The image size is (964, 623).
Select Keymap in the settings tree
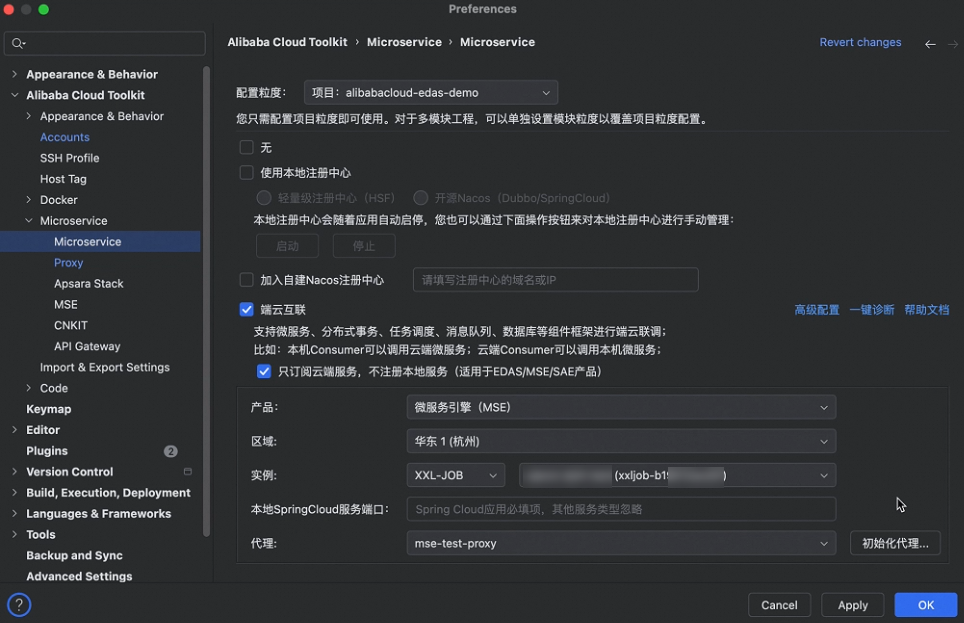coord(49,409)
